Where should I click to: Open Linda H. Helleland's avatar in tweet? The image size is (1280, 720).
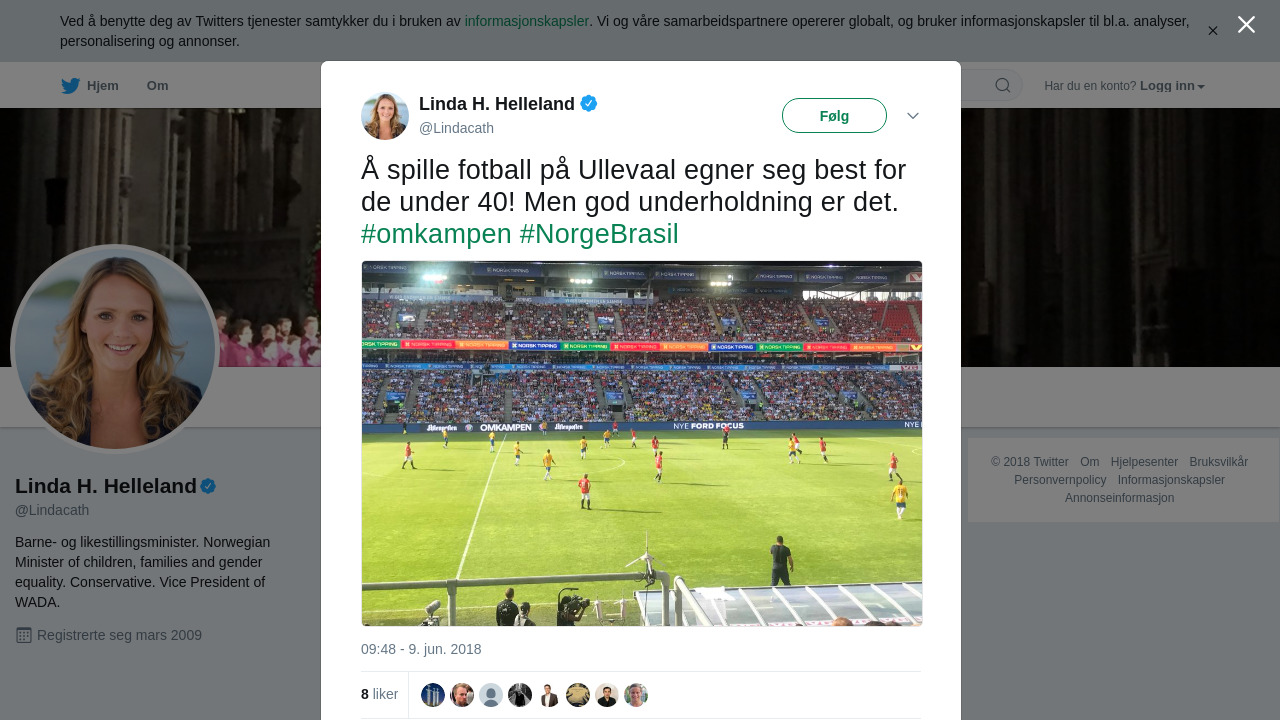pyautogui.click(x=385, y=116)
